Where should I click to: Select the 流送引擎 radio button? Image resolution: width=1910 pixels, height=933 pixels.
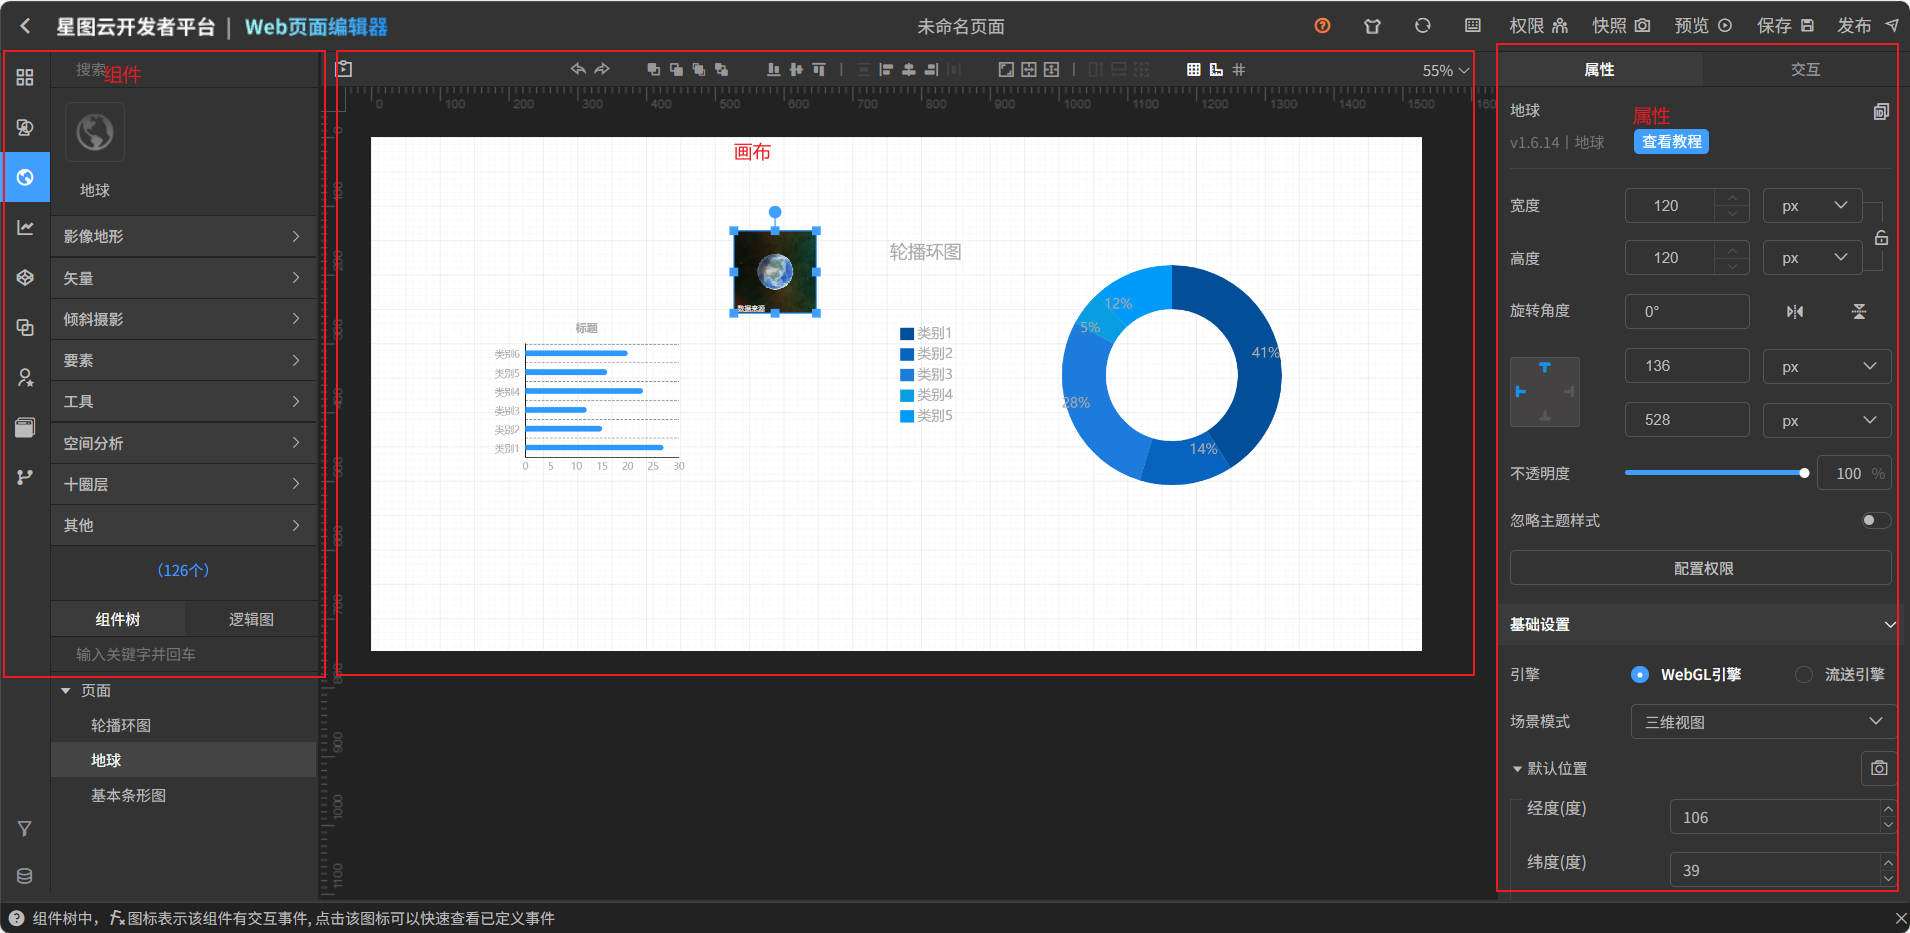tap(1803, 674)
